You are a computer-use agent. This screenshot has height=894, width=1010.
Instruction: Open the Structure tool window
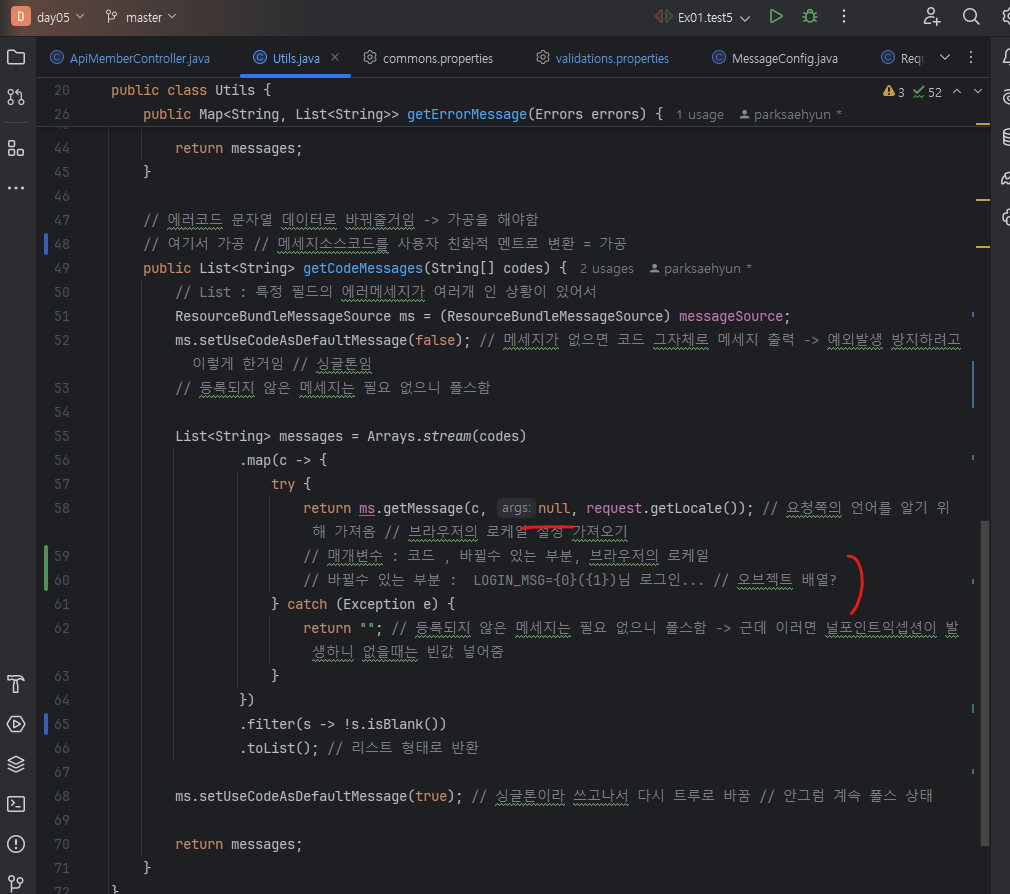click(x=16, y=148)
